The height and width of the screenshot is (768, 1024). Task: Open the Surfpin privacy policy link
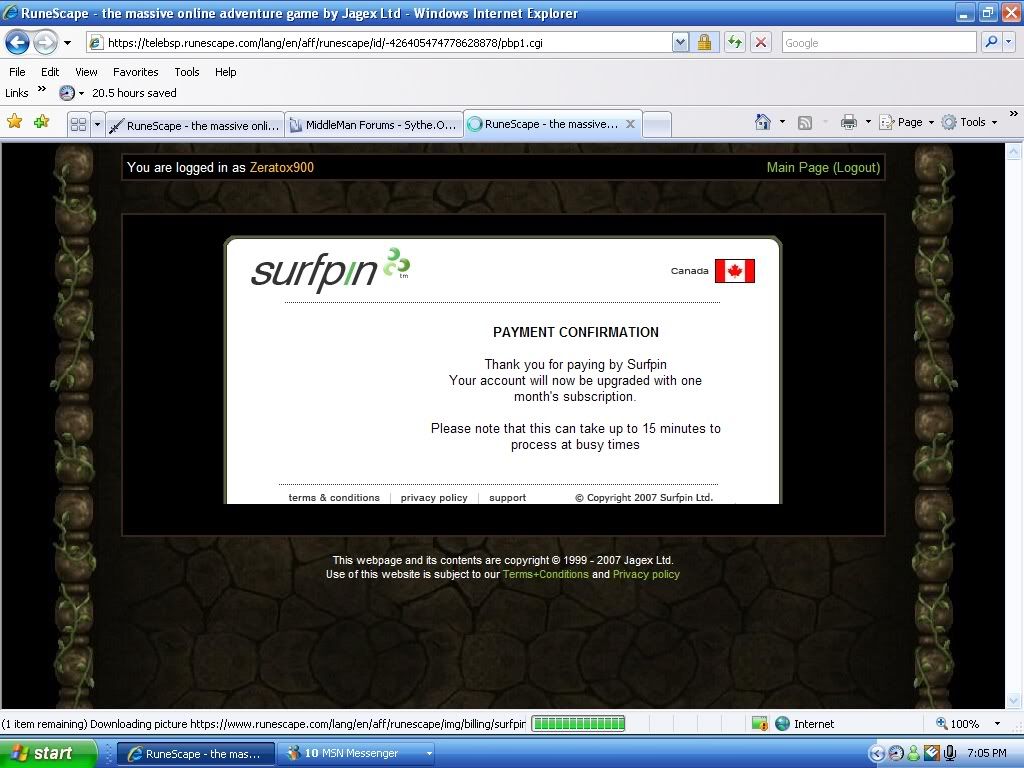[x=434, y=498]
